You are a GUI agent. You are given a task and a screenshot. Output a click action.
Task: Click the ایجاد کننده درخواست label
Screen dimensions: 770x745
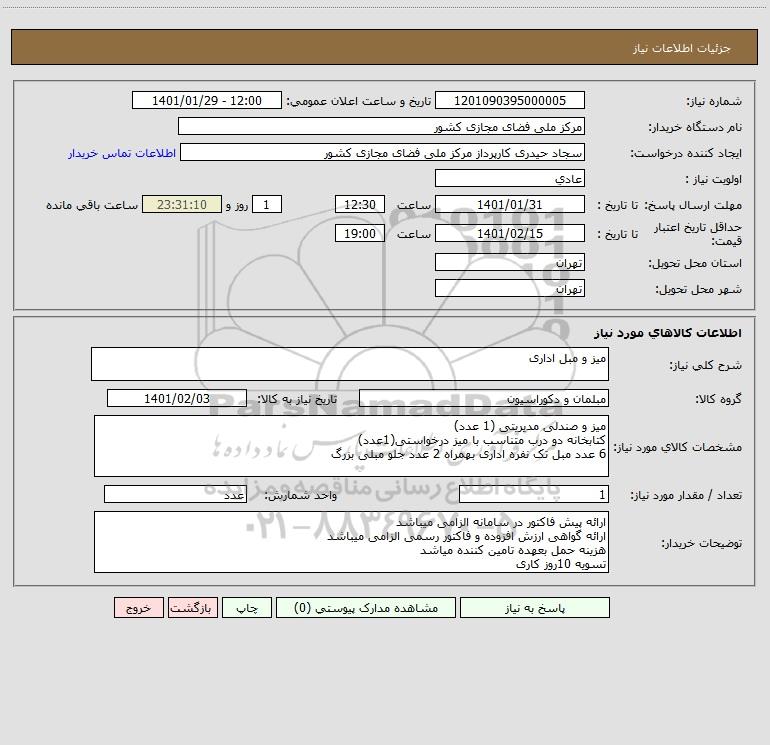(x=686, y=154)
